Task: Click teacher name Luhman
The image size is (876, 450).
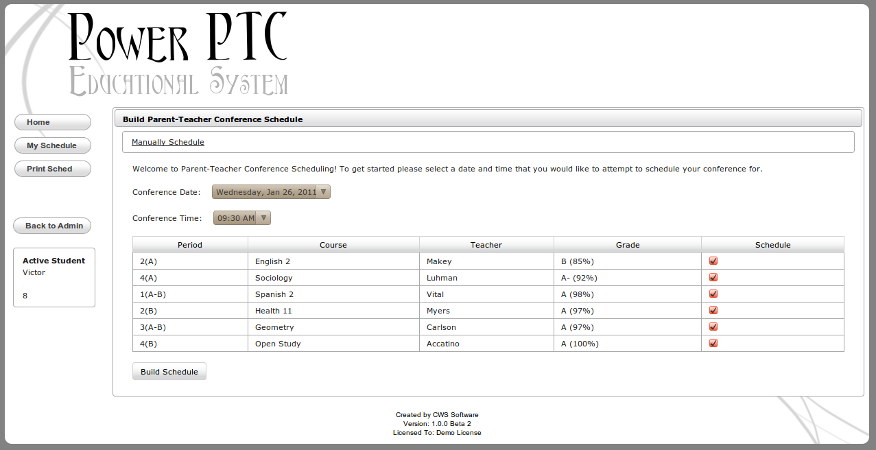Action: [441, 278]
